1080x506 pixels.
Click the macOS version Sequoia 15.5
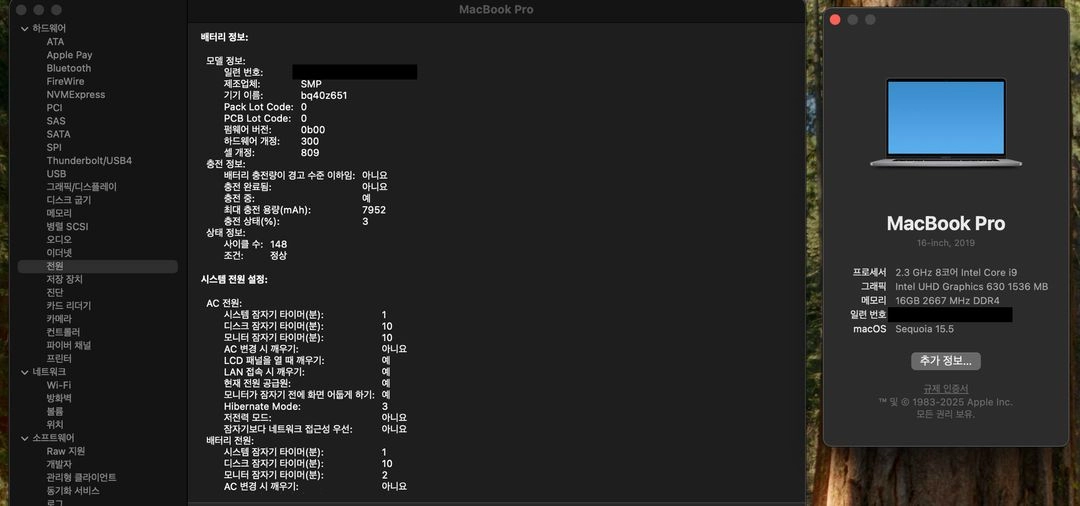pos(924,329)
